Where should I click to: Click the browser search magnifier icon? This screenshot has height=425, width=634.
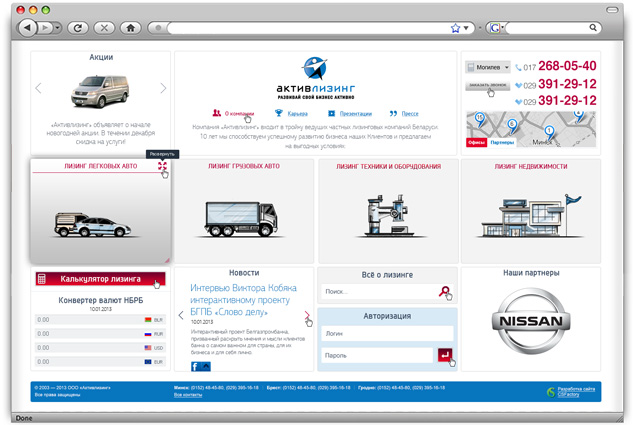593,27
